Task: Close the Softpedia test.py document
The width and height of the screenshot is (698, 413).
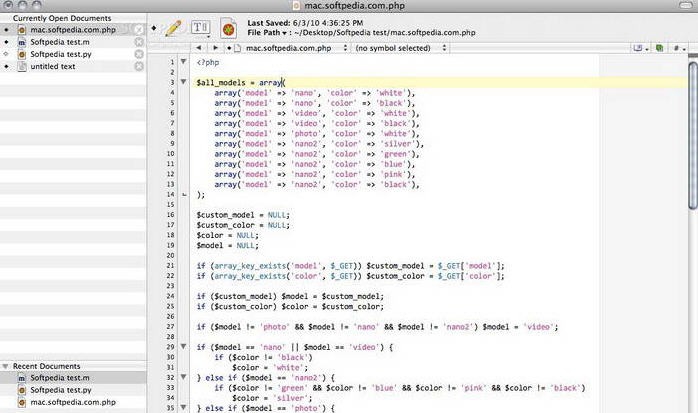Action: coord(139,54)
